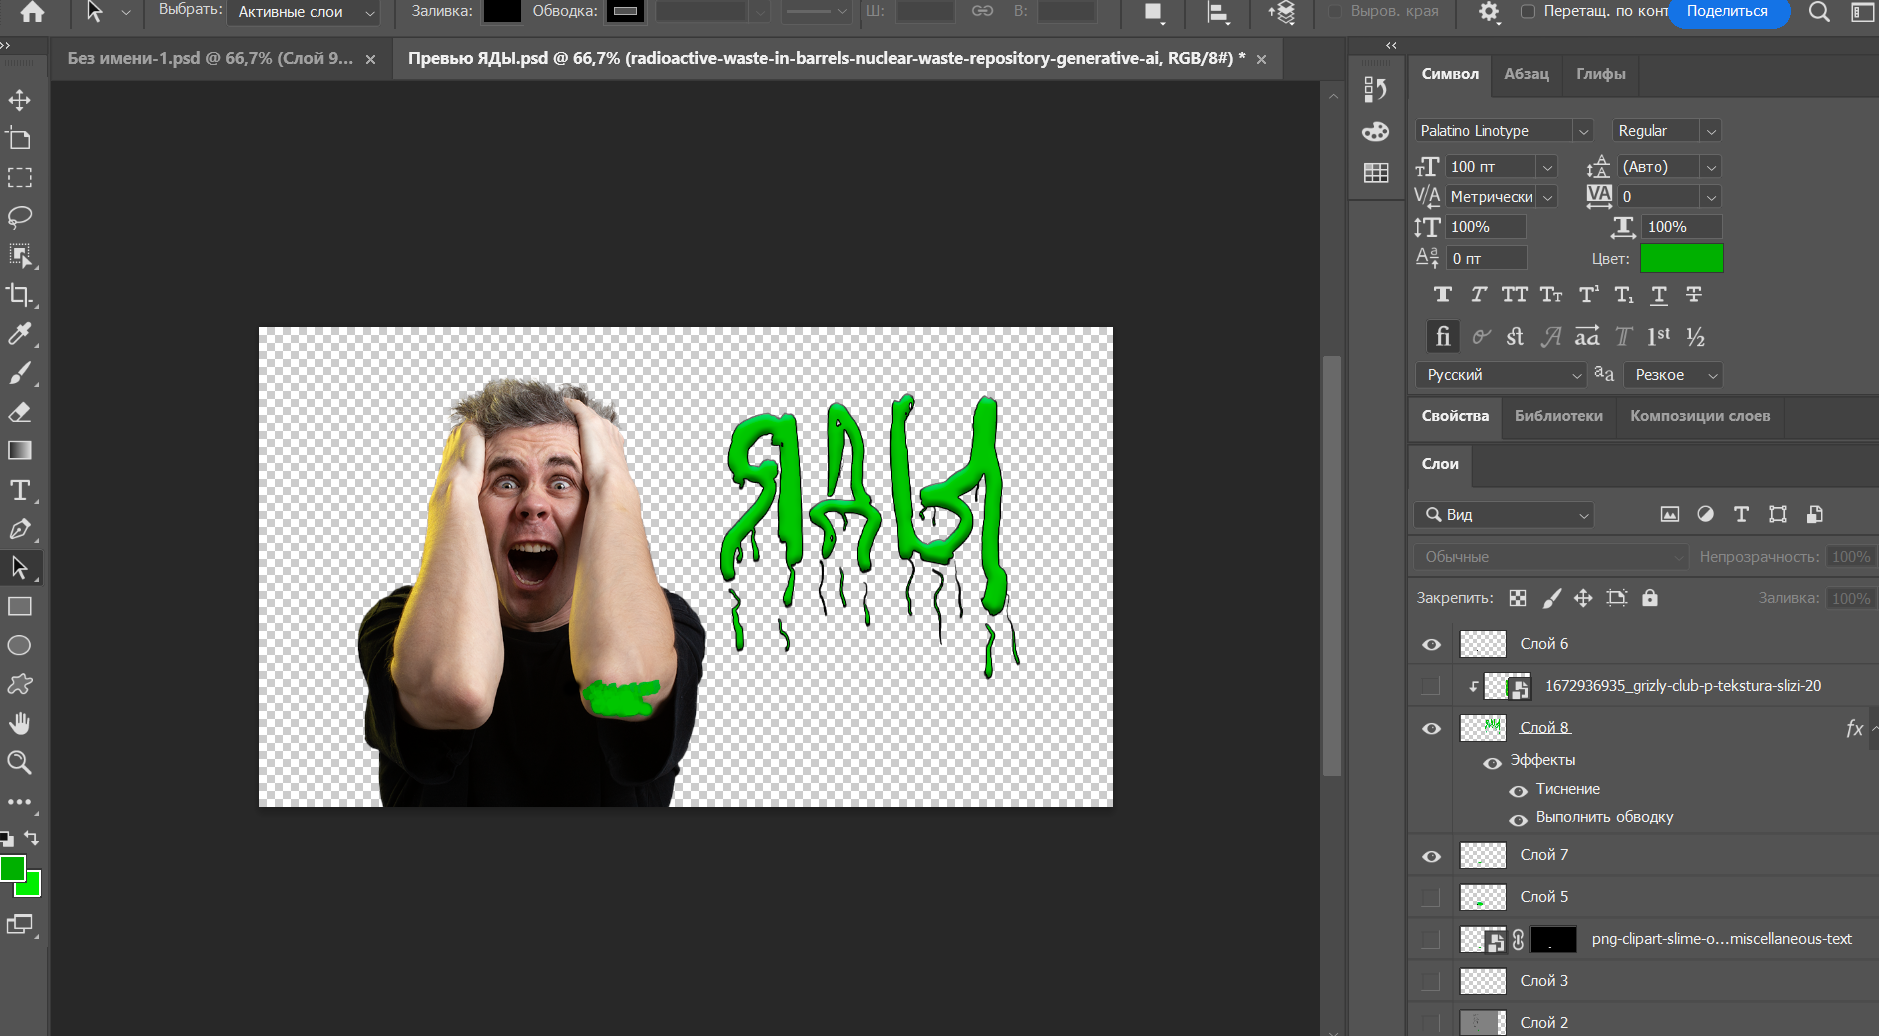Viewport: 1879px width, 1036px height.
Task: Select the Brush tool
Action: pyautogui.click(x=19, y=373)
